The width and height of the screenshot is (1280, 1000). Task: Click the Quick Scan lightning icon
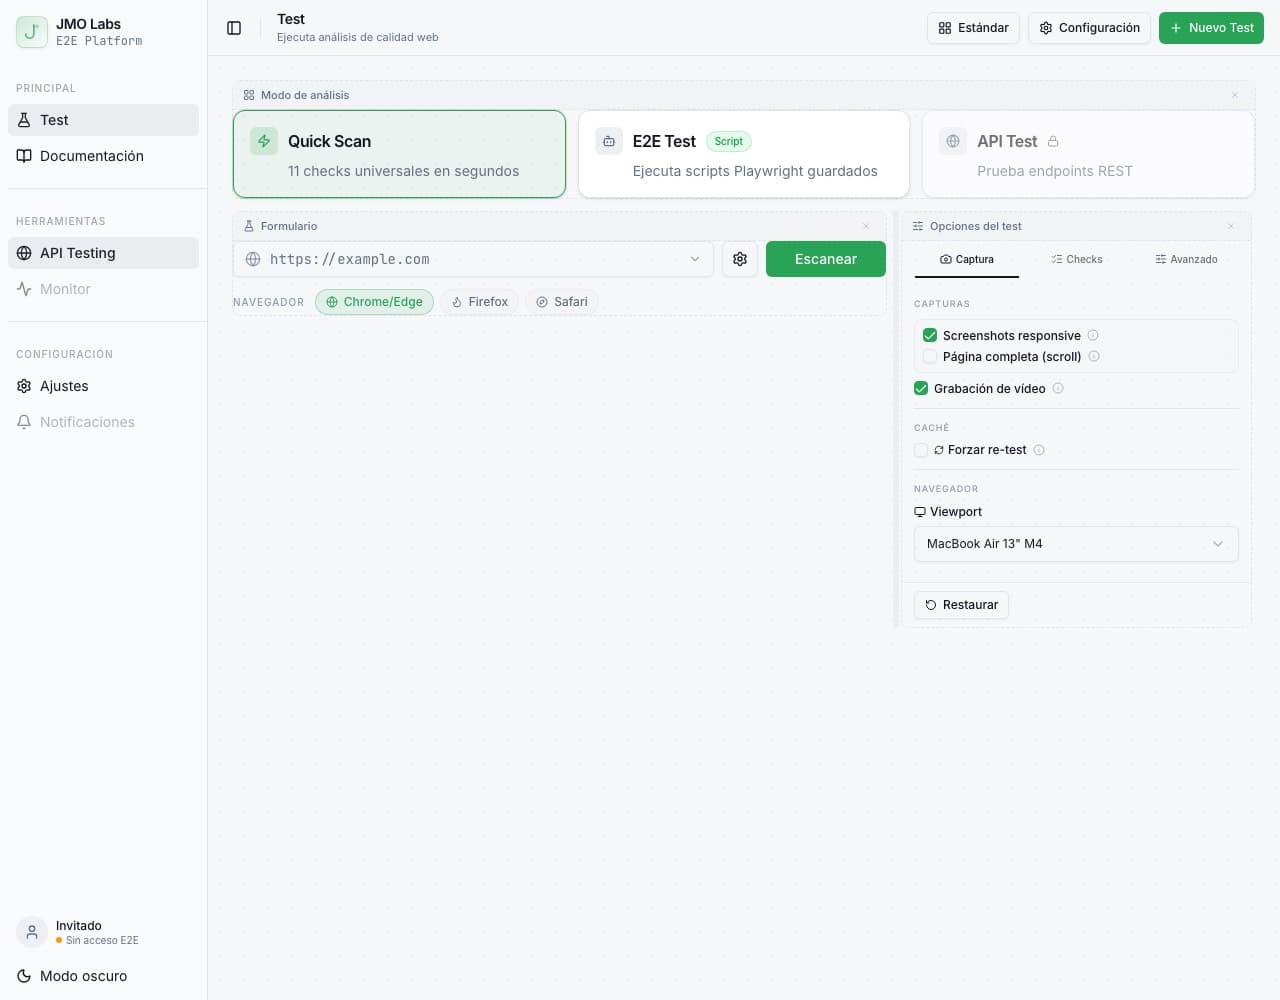tap(264, 141)
